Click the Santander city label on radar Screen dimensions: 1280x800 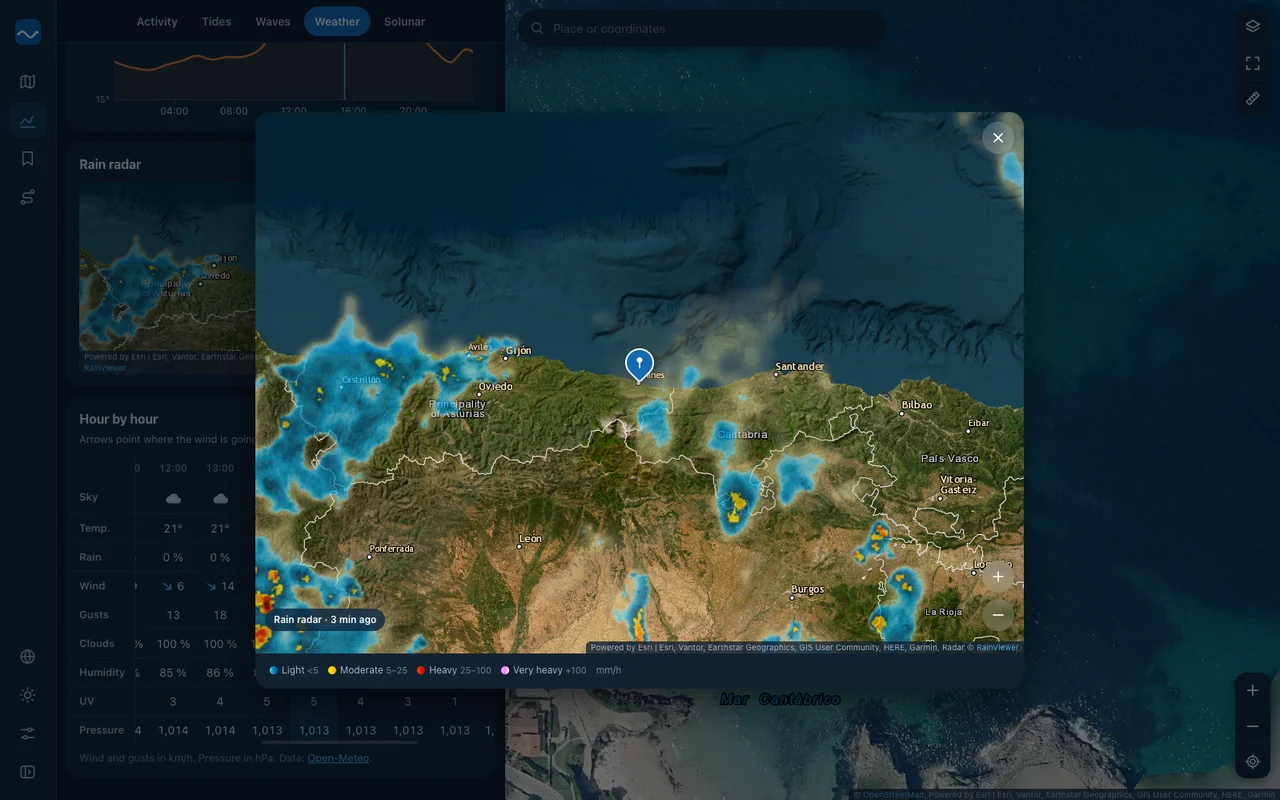(800, 367)
